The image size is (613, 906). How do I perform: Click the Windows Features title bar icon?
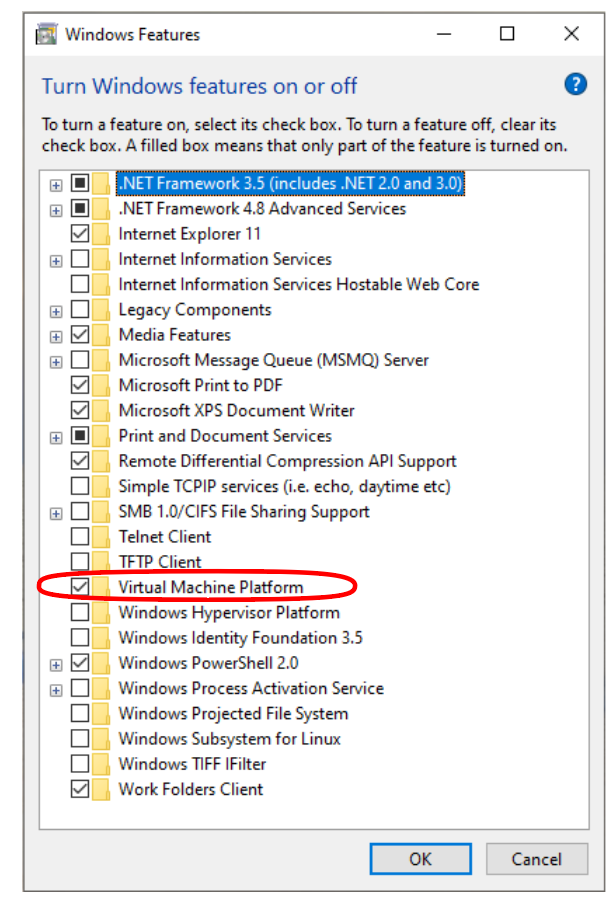(x=46, y=34)
